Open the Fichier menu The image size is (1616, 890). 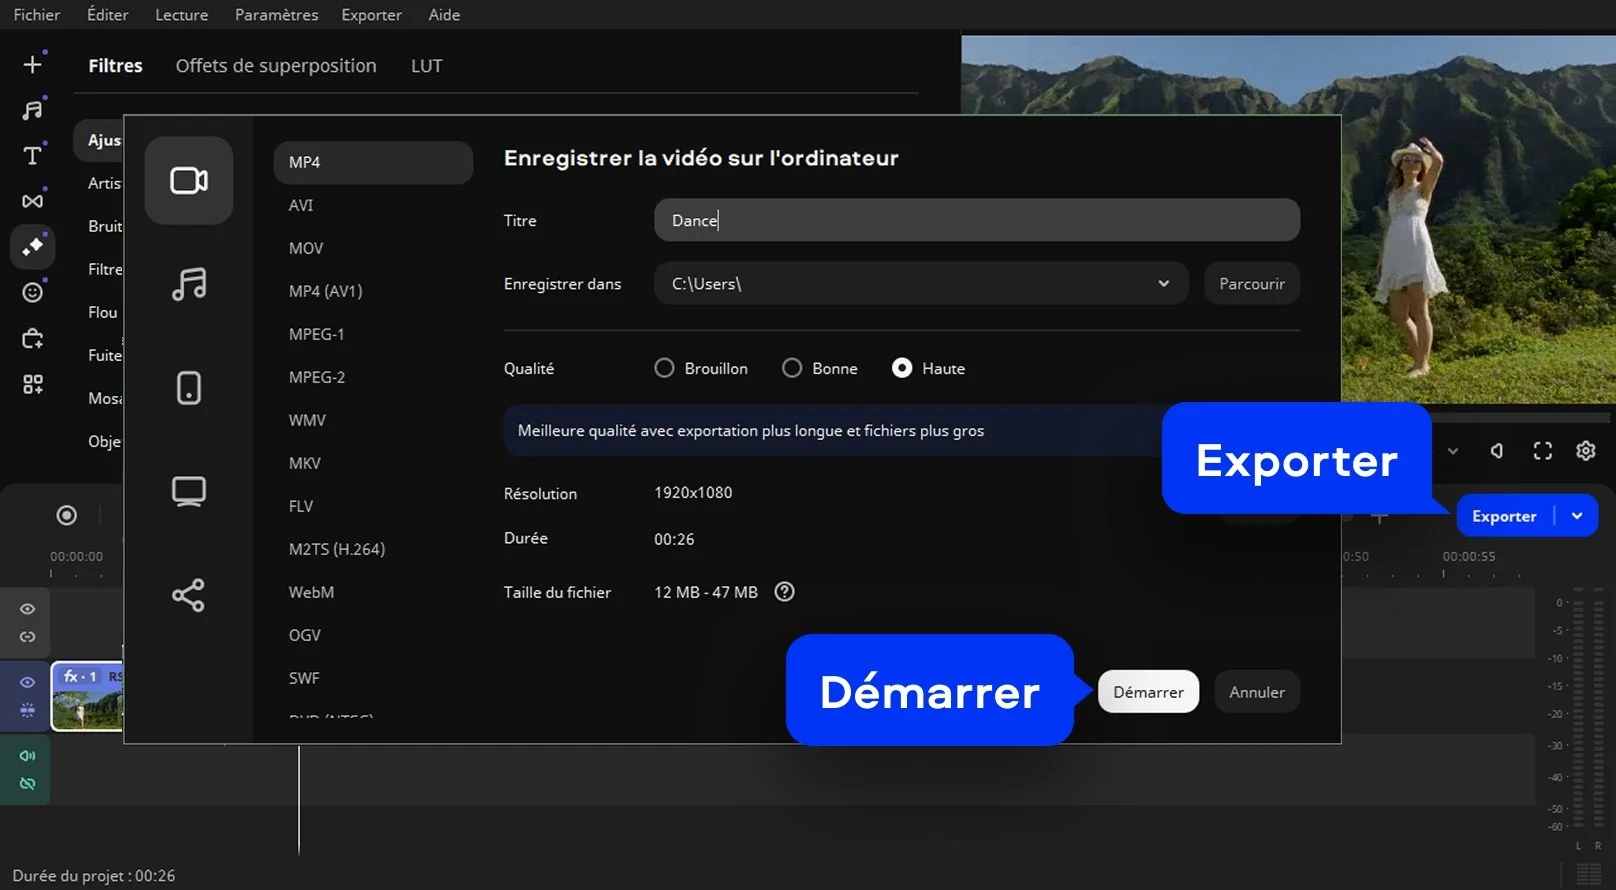point(36,15)
